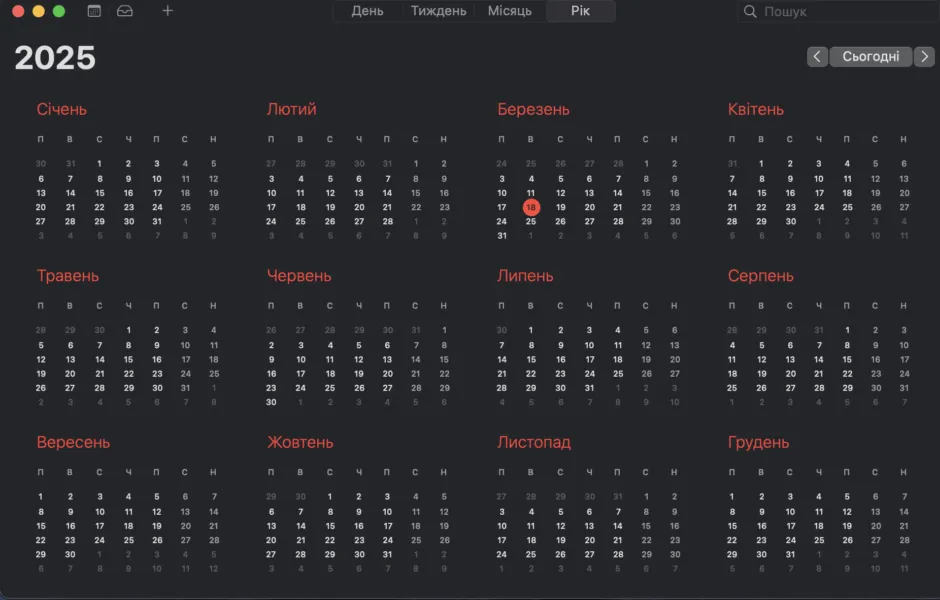Open the Серпень month
The image size is (940, 600).
[760, 276]
